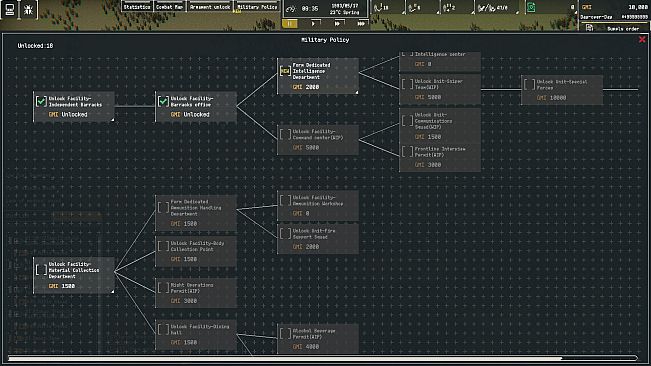Click the wounded personnel counter icon

412,7
